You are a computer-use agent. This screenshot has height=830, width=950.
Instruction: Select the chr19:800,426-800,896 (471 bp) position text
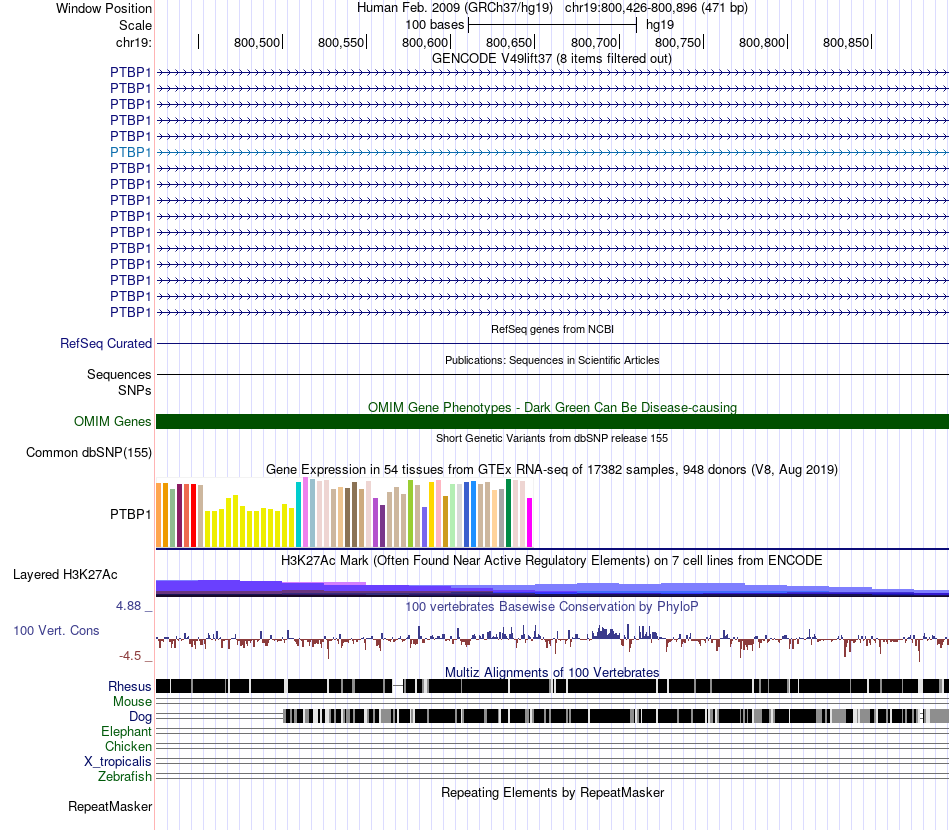(656, 8)
